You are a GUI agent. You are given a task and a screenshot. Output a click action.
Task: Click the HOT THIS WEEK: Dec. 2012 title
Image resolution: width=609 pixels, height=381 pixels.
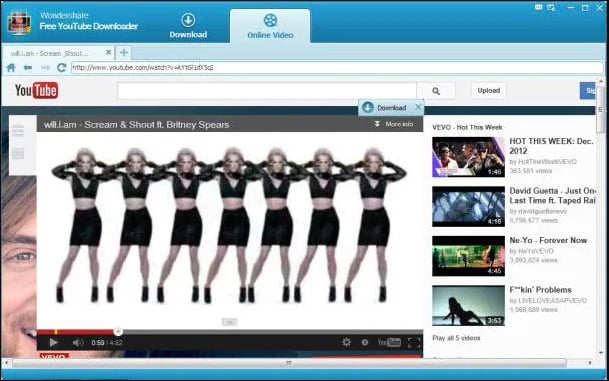(551, 146)
